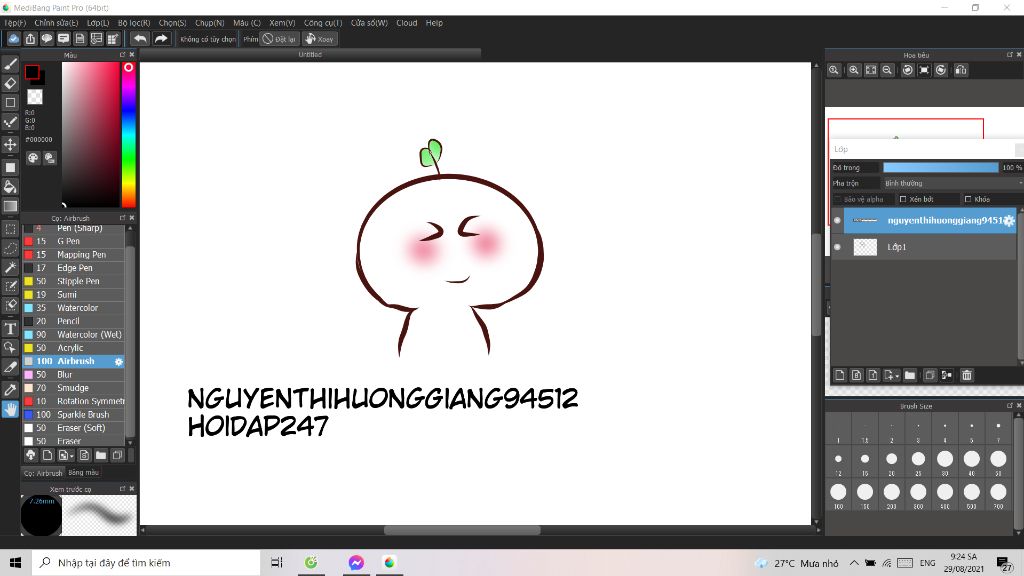Select the Watercolor (Wet) brush
The width and height of the screenshot is (1024, 576).
click(x=74, y=335)
